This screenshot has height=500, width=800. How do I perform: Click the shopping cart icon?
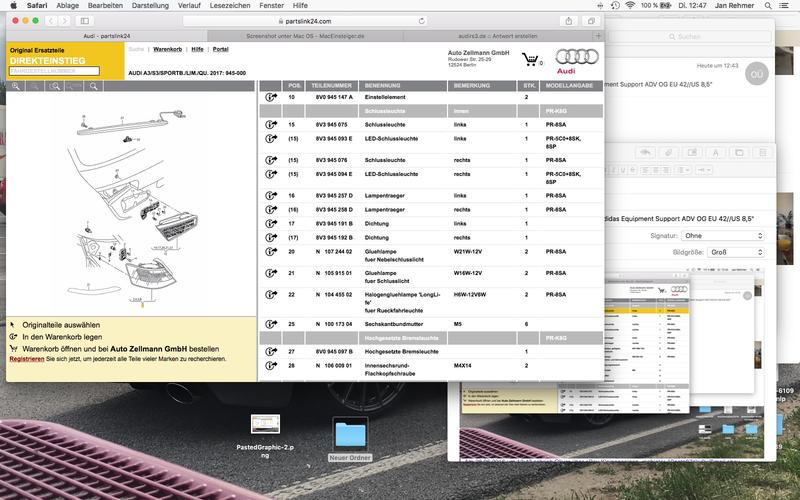(x=529, y=60)
